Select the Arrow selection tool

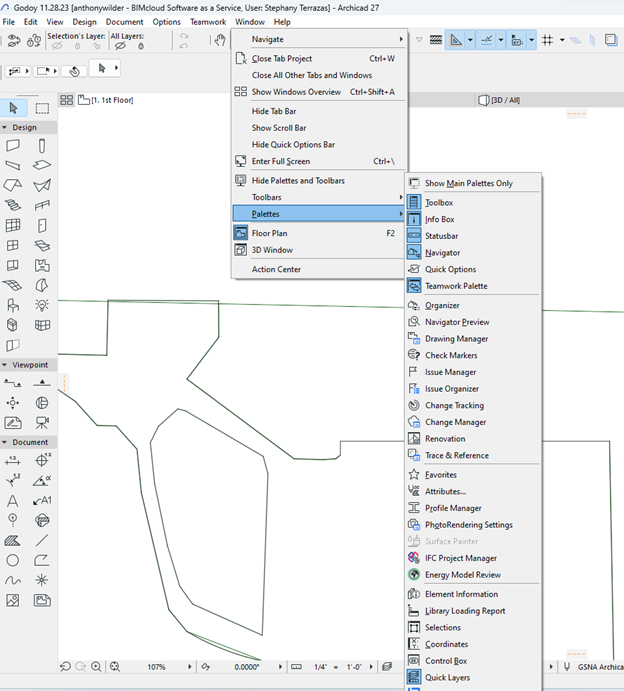(x=13, y=108)
